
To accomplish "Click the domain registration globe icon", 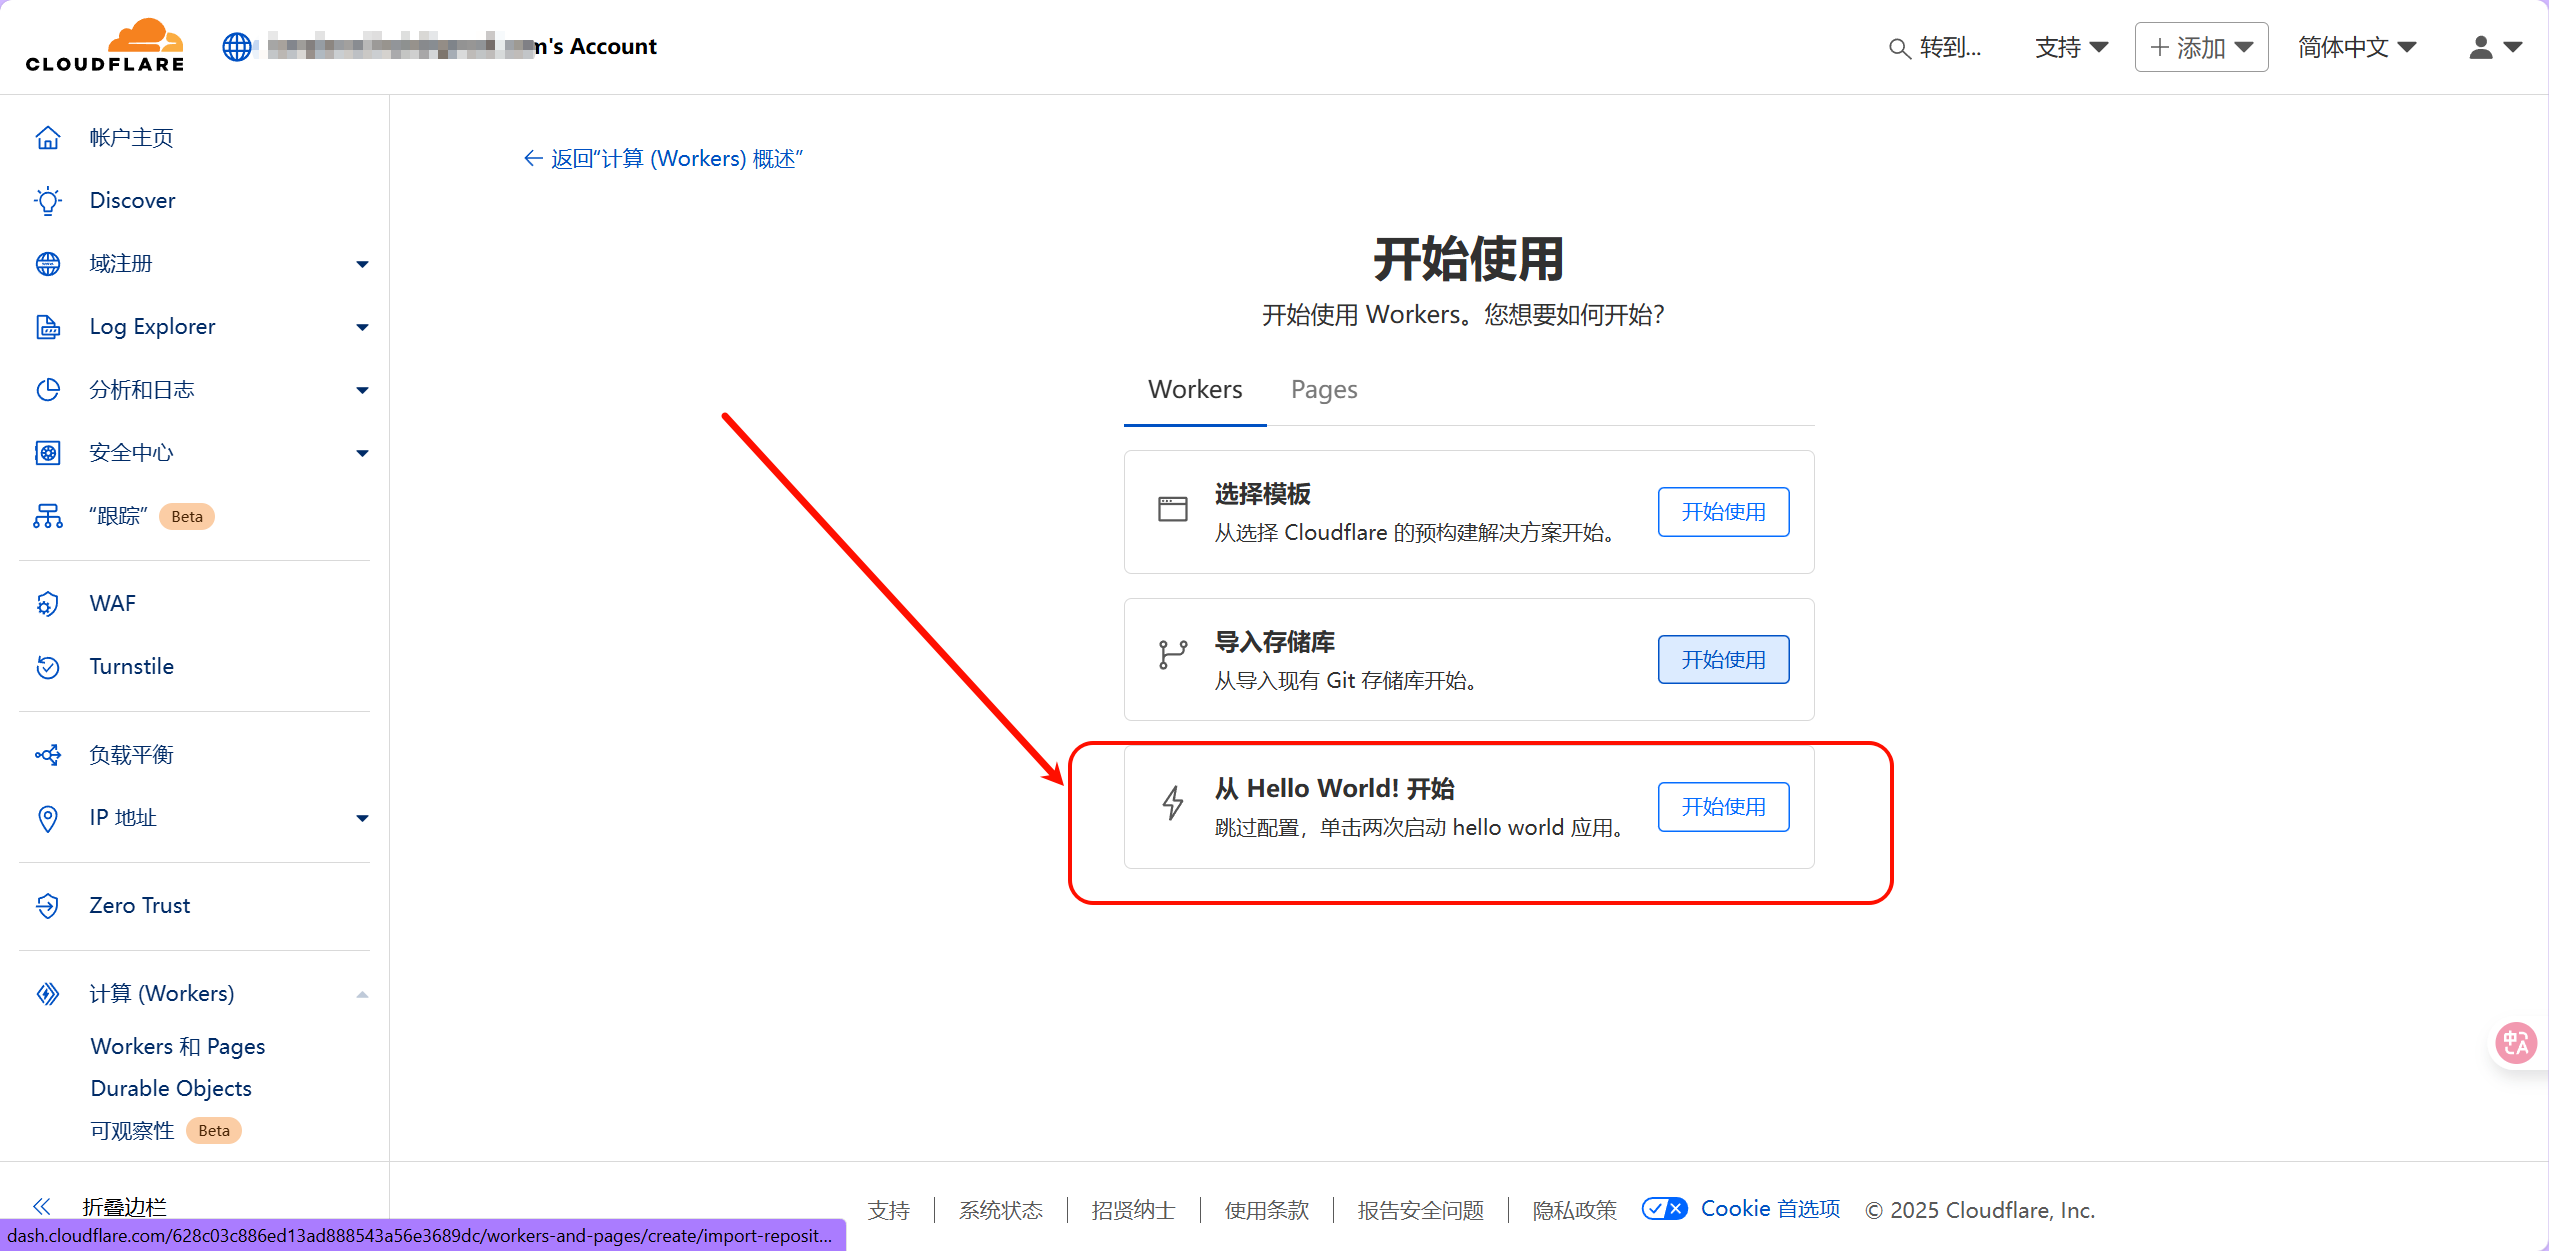I will 48,264.
